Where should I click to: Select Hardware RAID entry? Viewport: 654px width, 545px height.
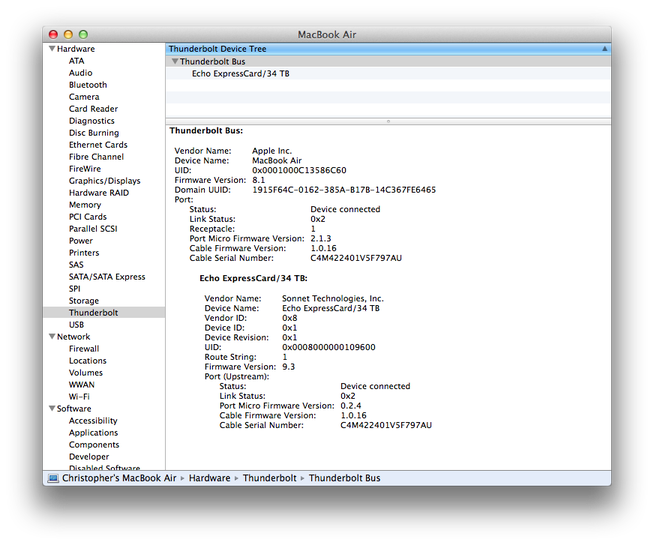coord(99,193)
